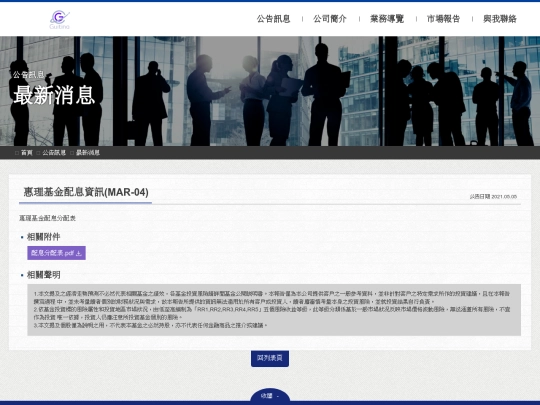The width and height of the screenshot is (540, 405).
Task: Download the 配息分配表.pdf attachment
Action: (x=56, y=253)
